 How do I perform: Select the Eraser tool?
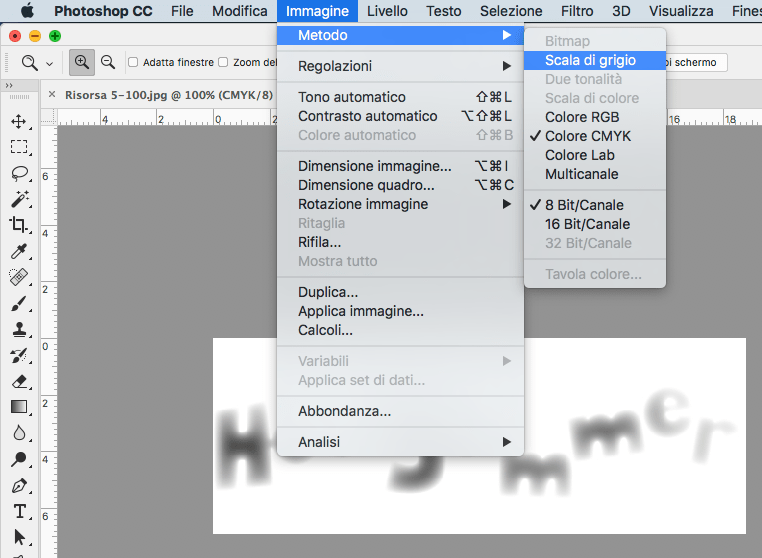point(19,382)
